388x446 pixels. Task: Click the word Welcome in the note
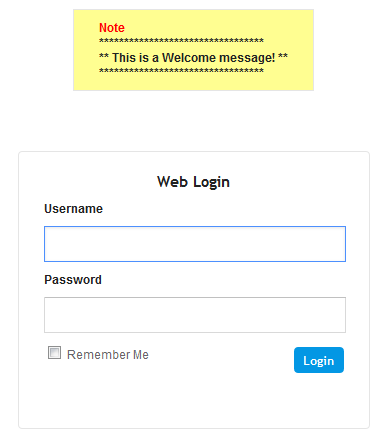point(189,57)
